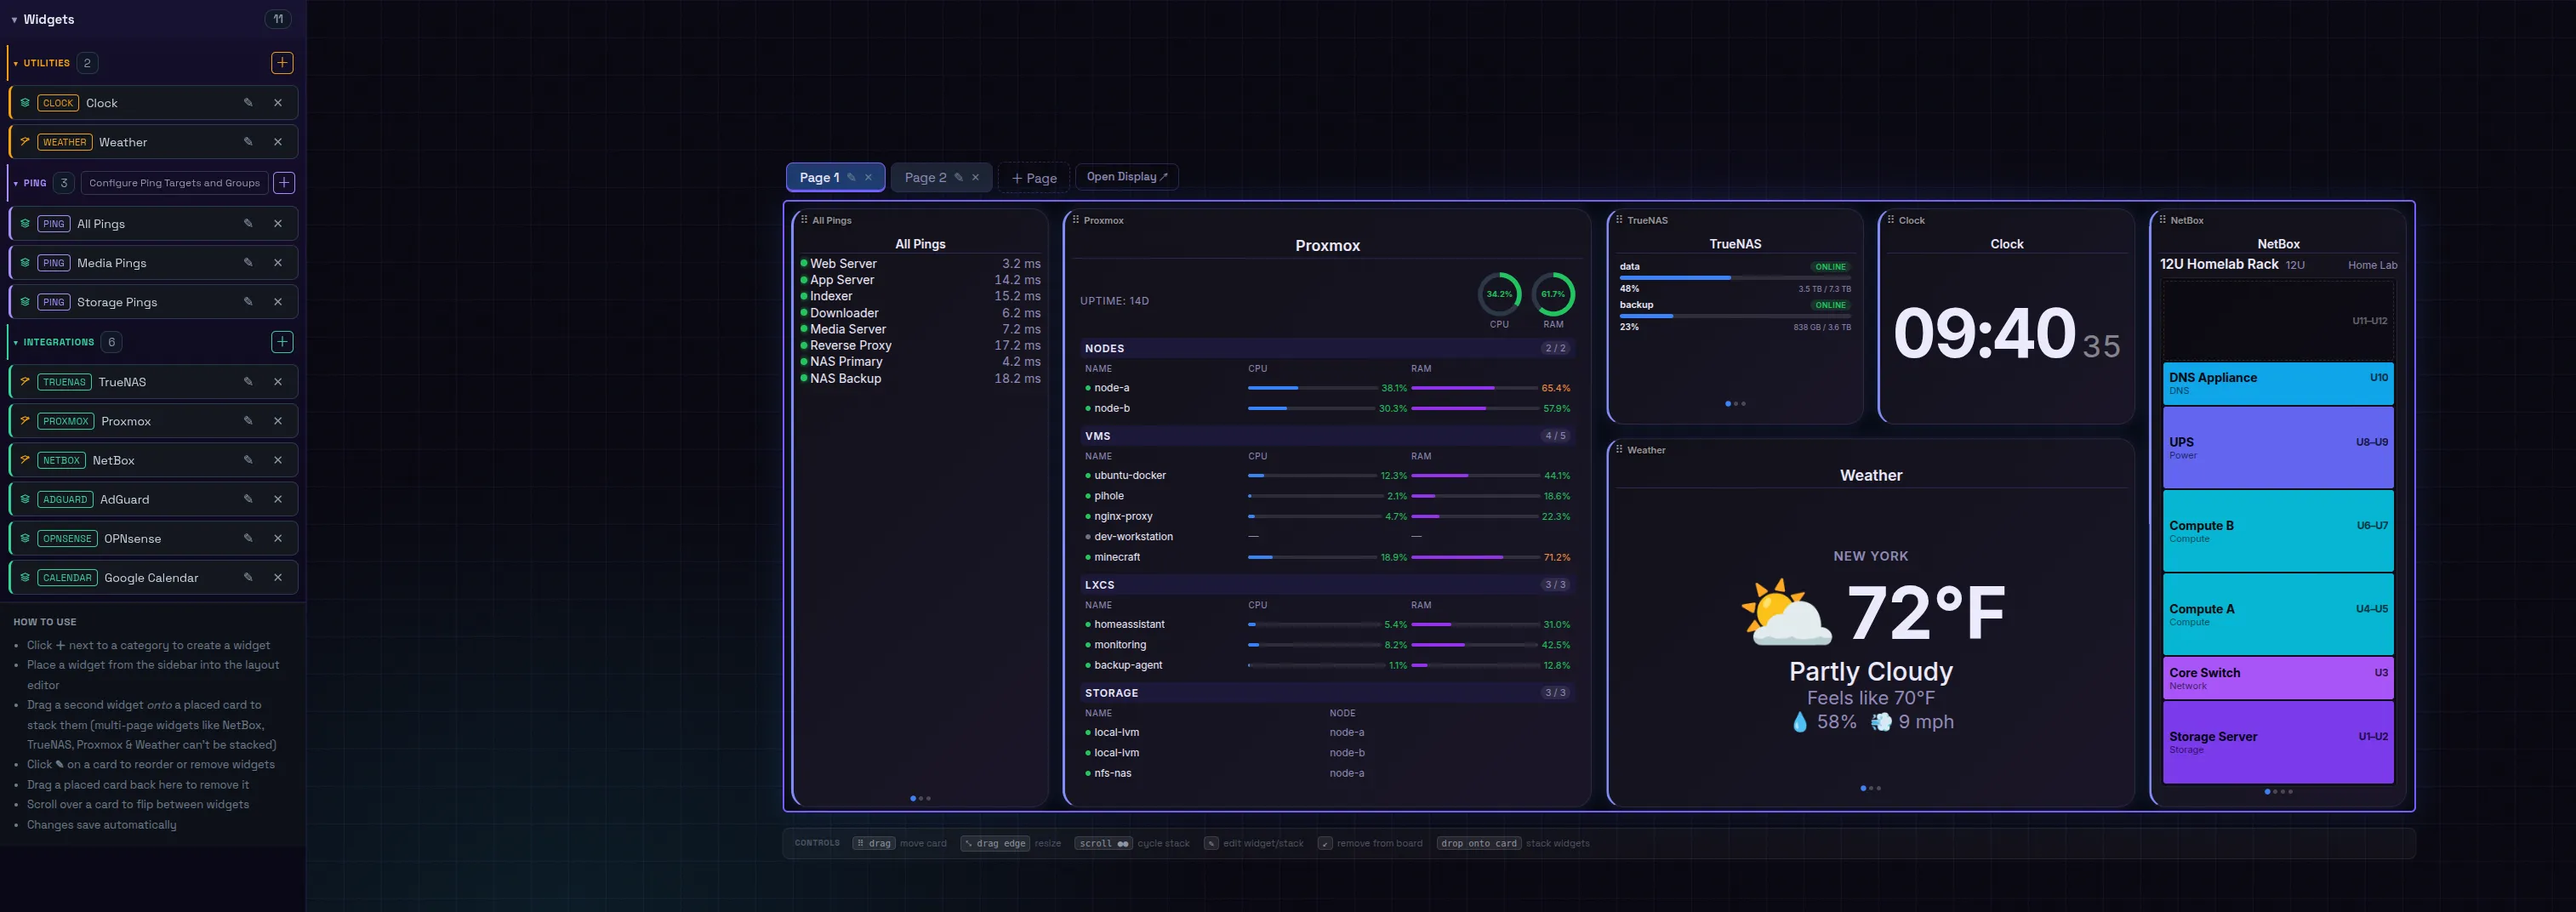The height and width of the screenshot is (912, 2576).
Task: Edit the Clock widget via pencil icon
Action: point(248,102)
